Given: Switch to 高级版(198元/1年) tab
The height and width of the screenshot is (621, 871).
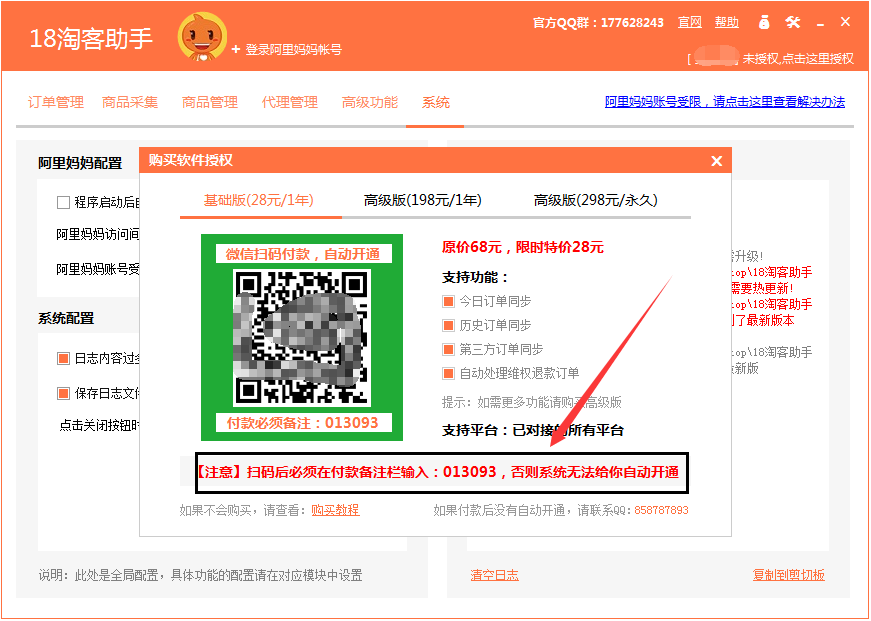Looking at the screenshot, I should (422, 200).
